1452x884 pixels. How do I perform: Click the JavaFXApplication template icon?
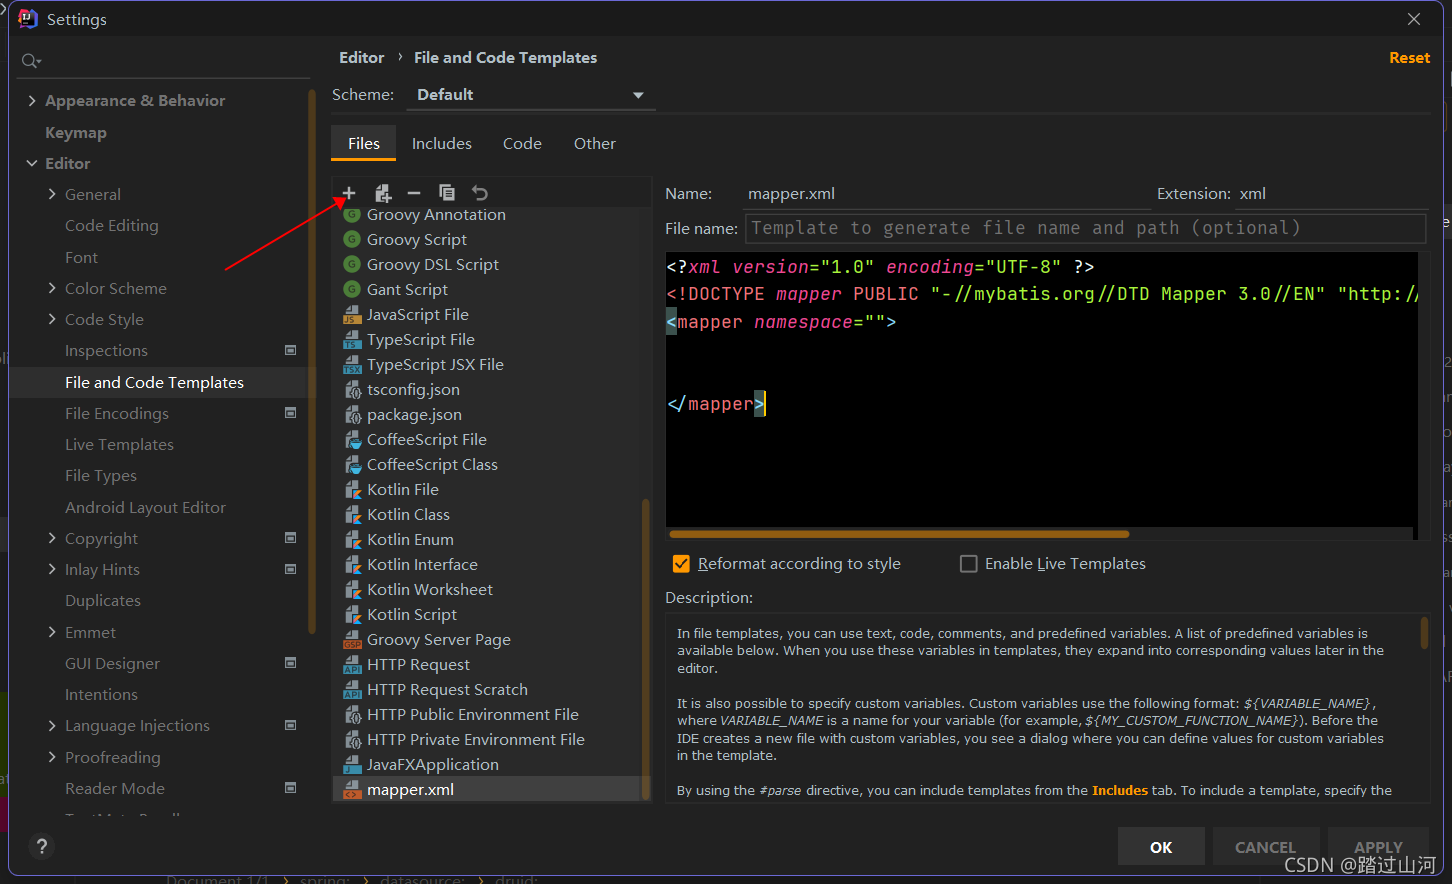point(352,765)
